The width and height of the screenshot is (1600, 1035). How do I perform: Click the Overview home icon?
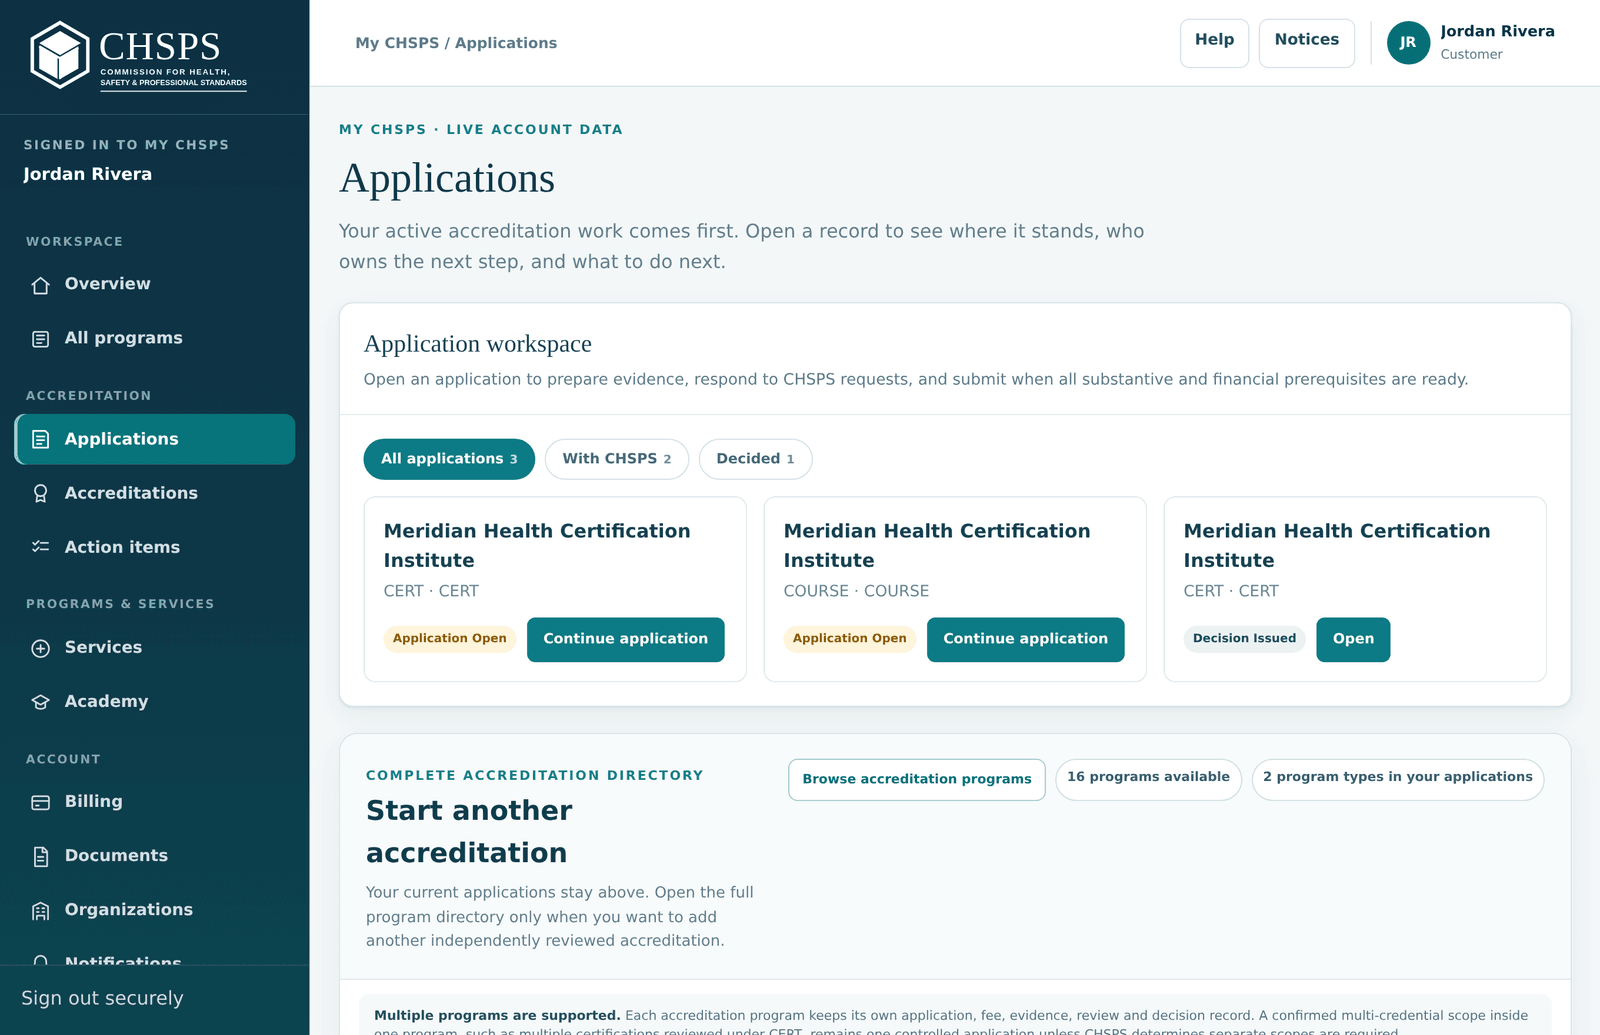click(40, 285)
